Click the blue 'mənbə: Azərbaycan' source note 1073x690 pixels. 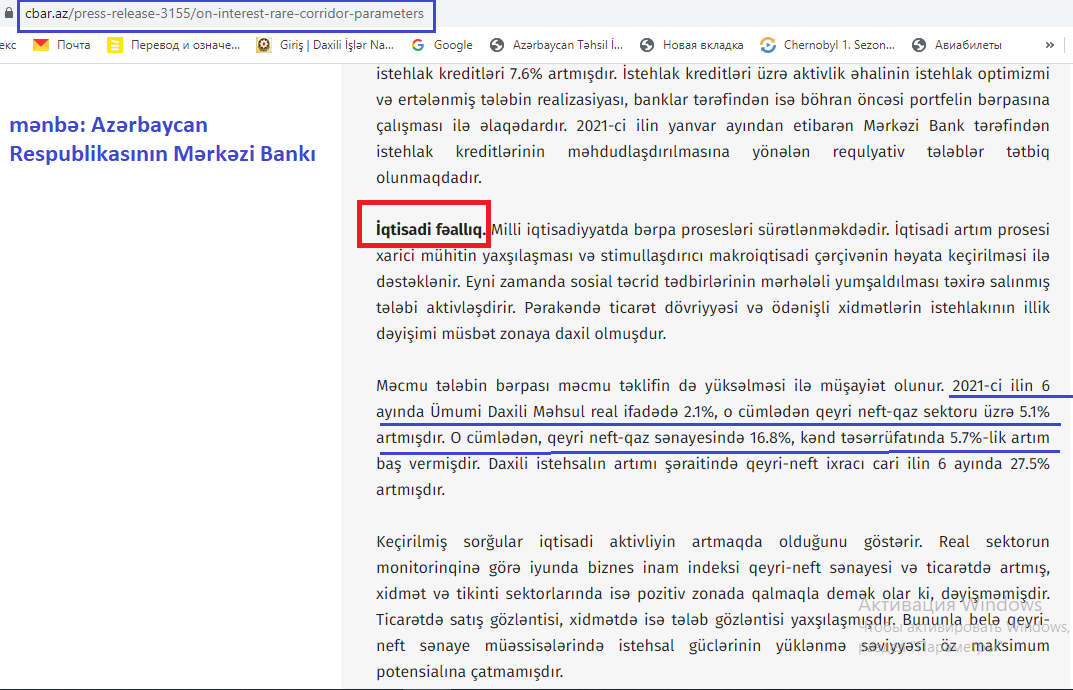point(109,125)
